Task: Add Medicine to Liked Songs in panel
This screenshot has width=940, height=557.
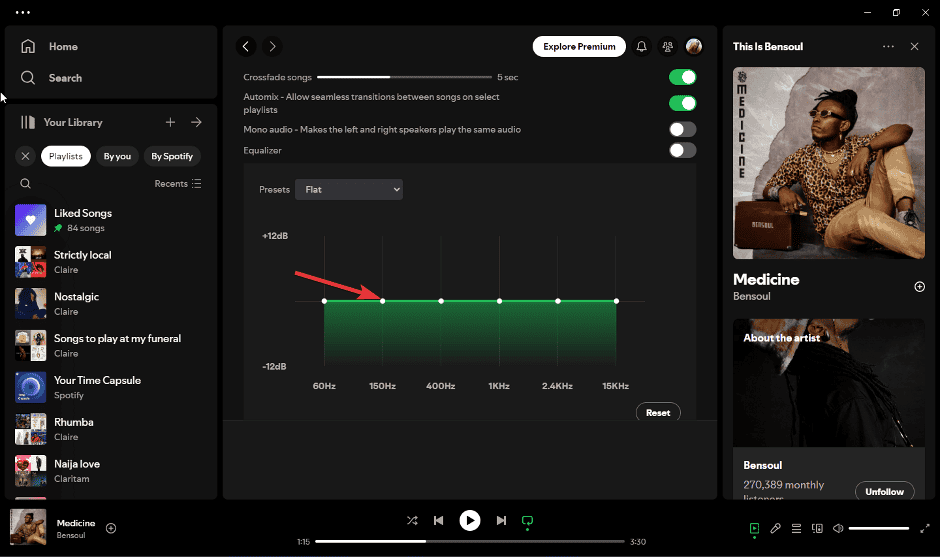Action: [x=920, y=287]
